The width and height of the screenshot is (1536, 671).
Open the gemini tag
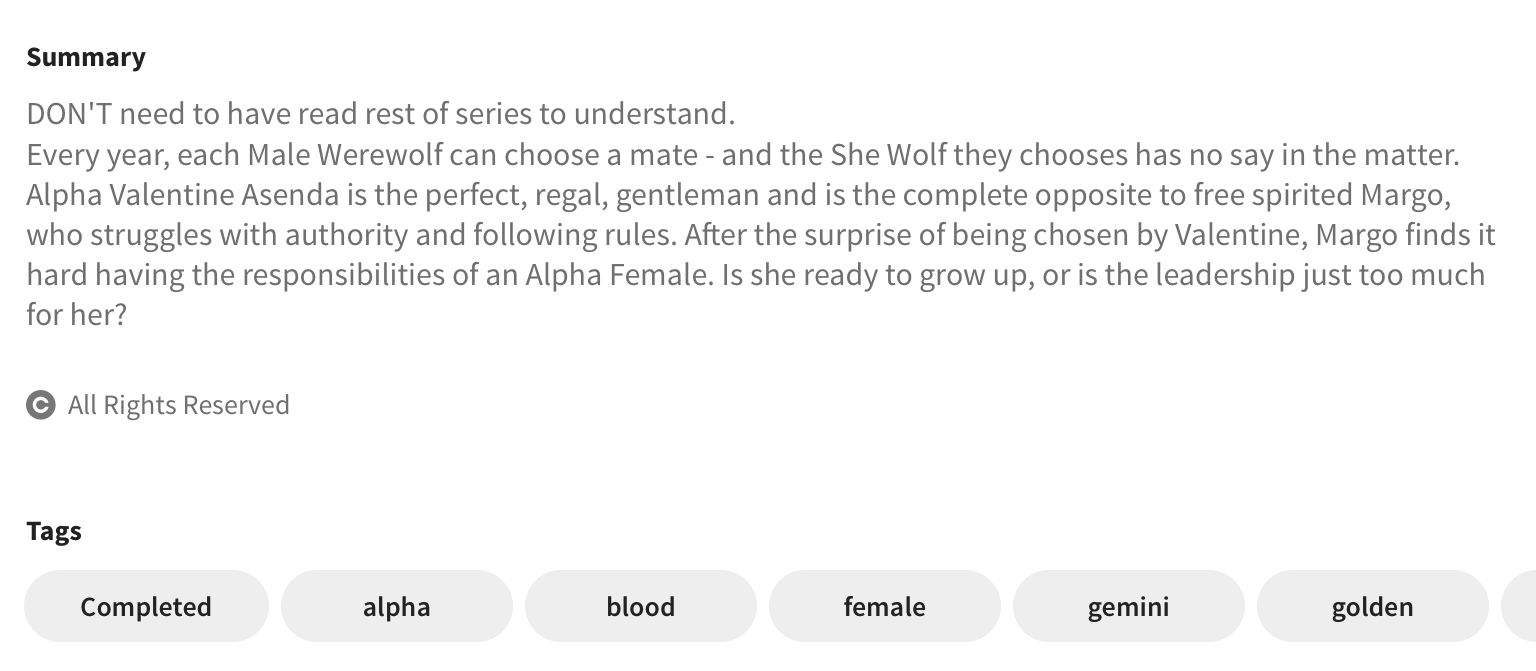click(1128, 607)
